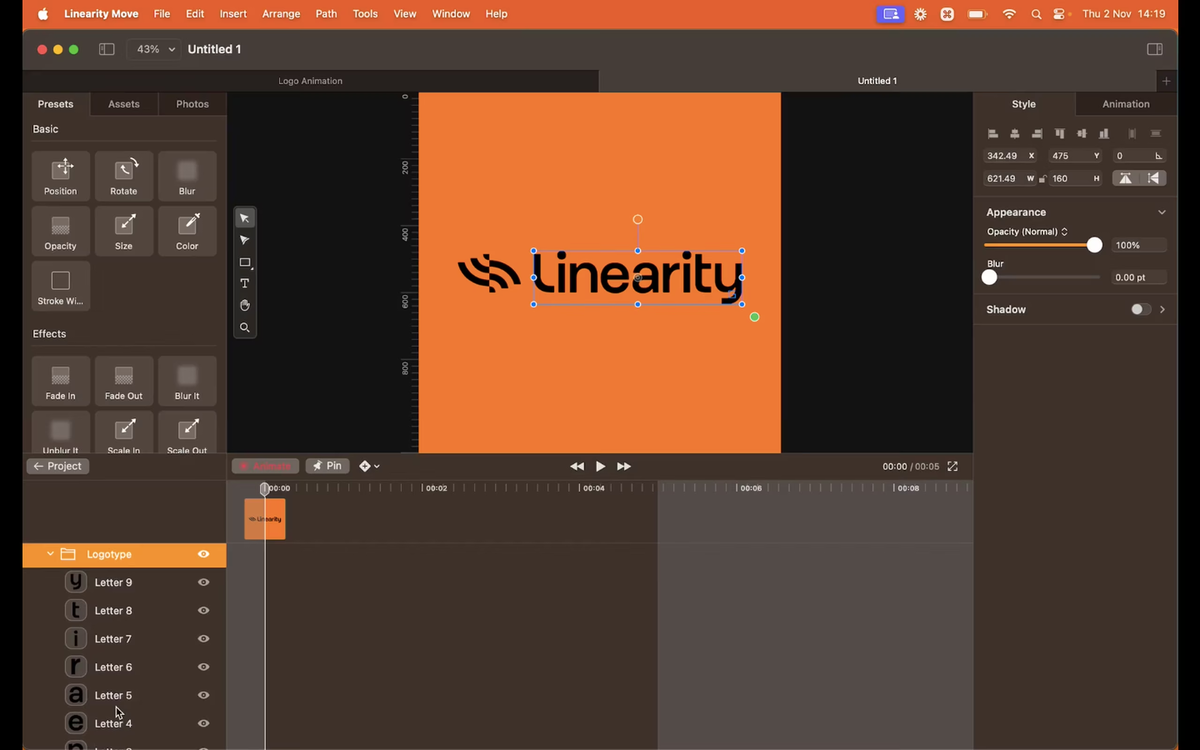Select the Zoom magnifier tool
The image size is (1200, 750).
(245, 328)
